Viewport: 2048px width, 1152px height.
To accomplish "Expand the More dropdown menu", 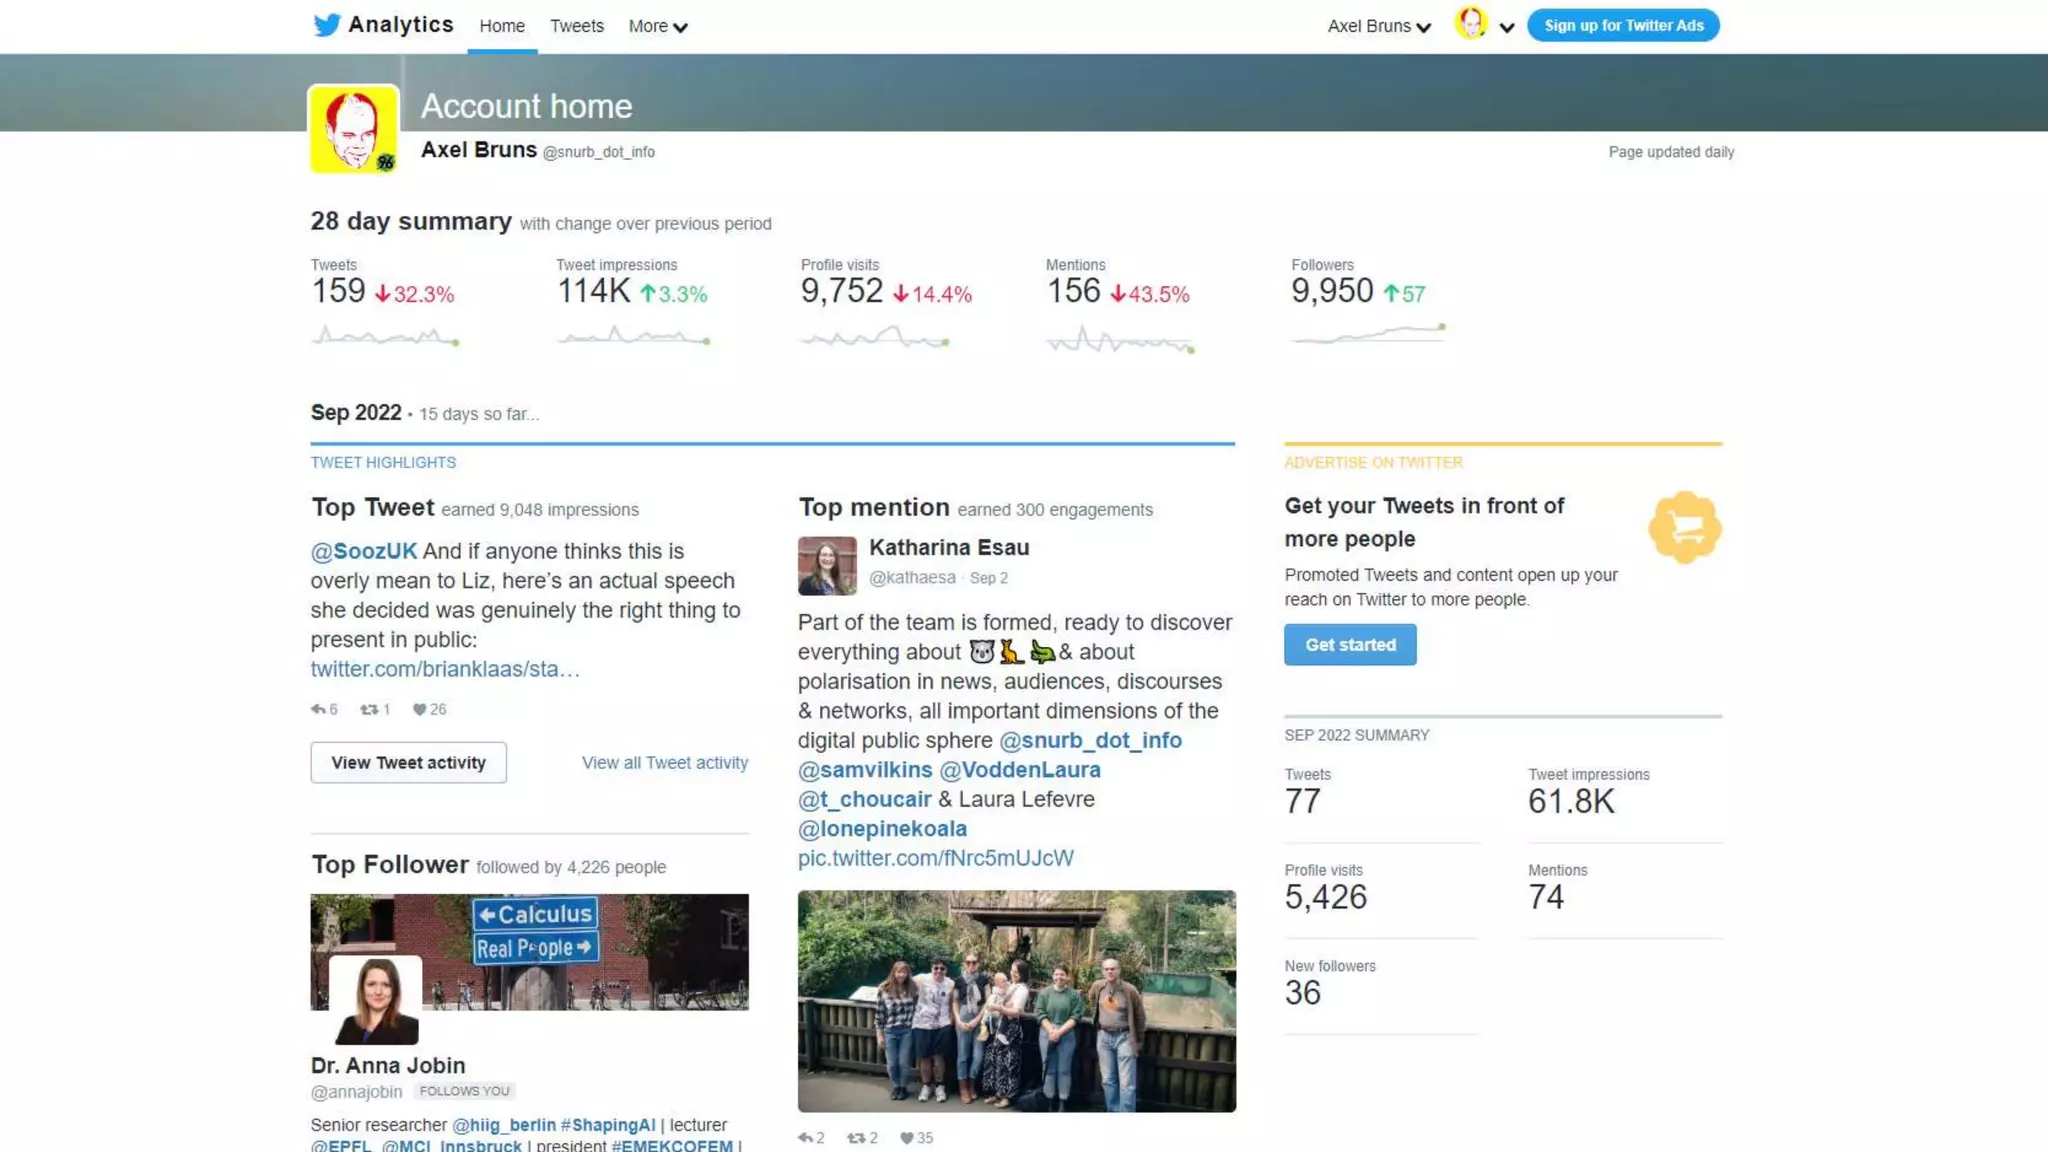I will 657,27.
